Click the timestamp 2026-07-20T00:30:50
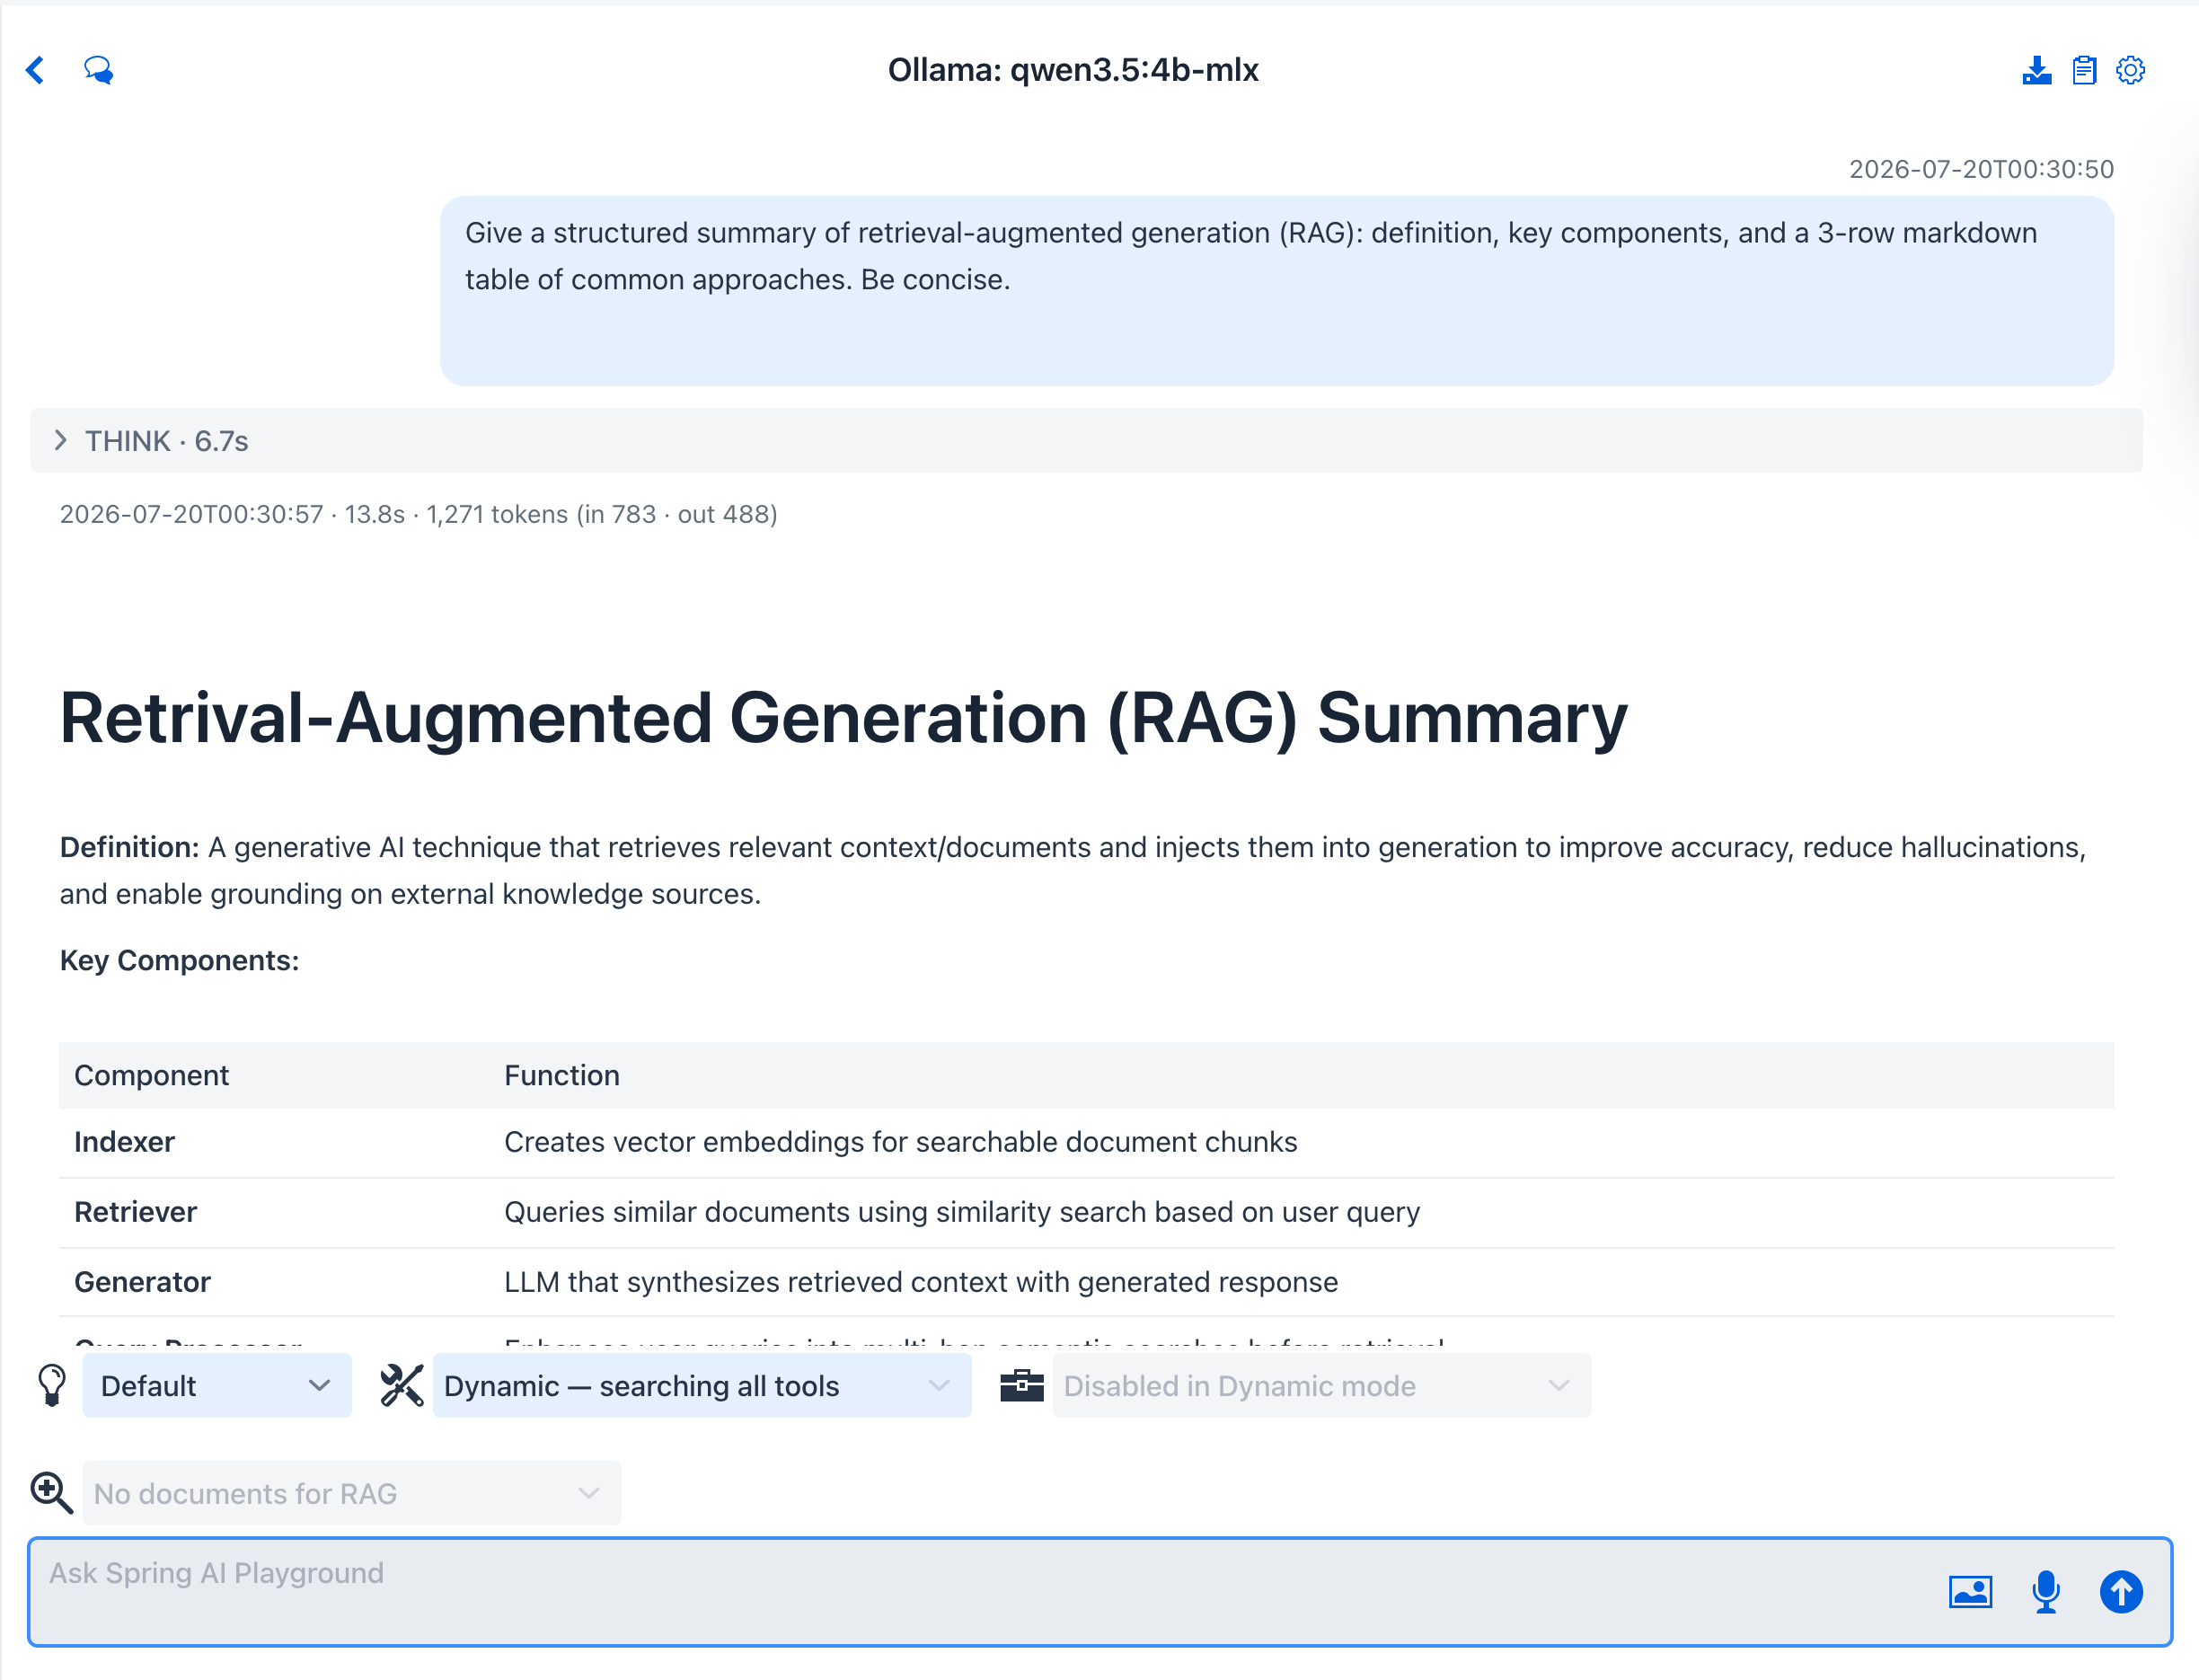2199x1680 pixels. (x=1981, y=169)
